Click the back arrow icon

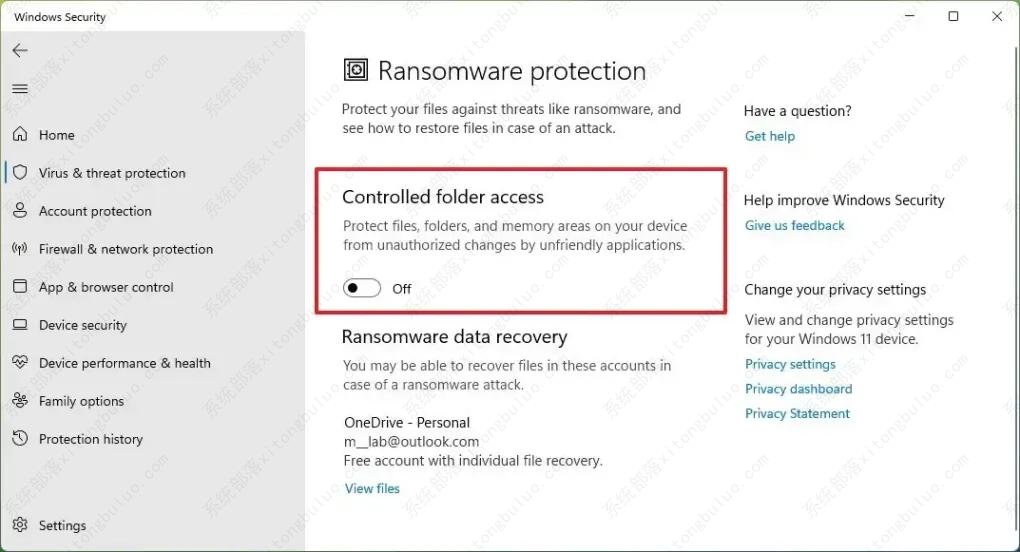pos(20,50)
